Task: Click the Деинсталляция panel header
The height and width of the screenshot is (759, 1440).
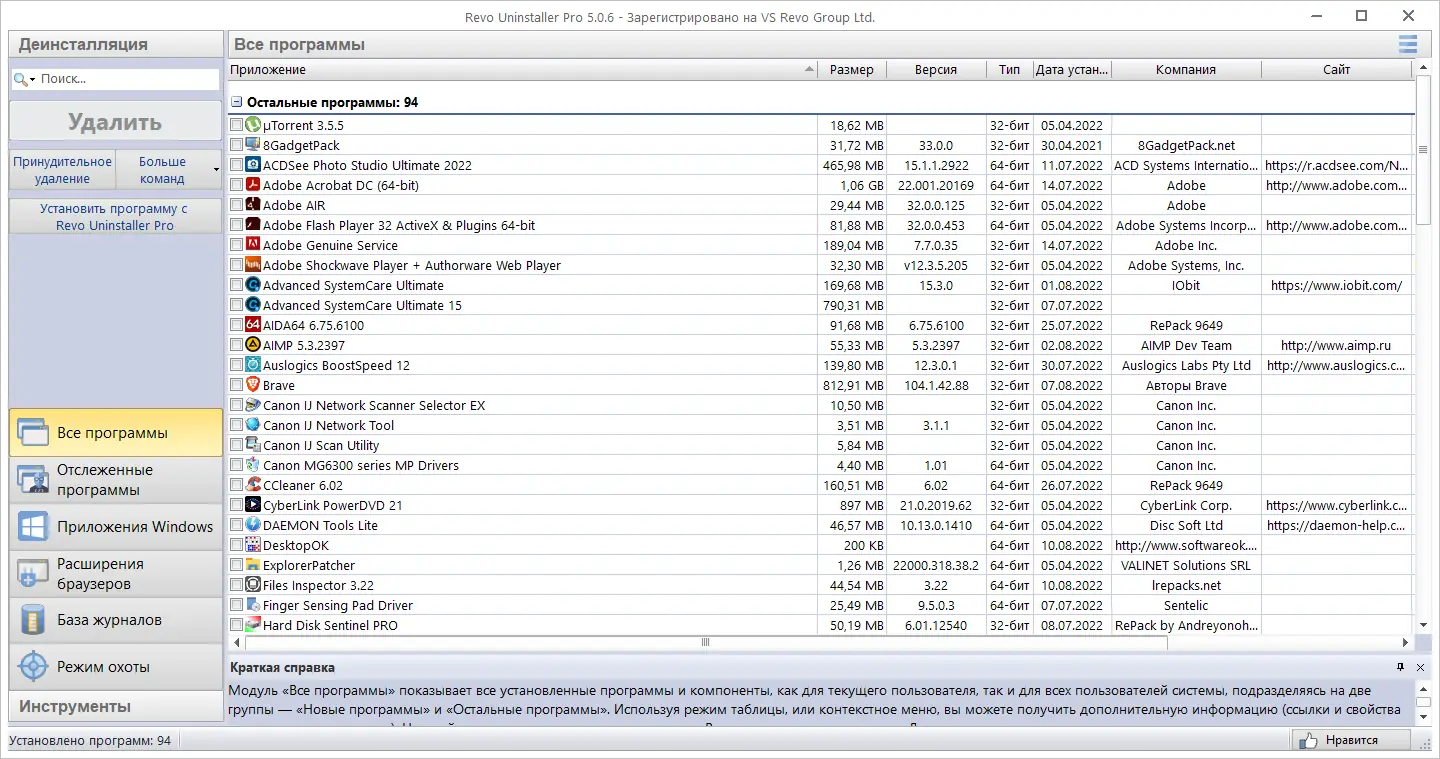Action: tap(116, 44)
